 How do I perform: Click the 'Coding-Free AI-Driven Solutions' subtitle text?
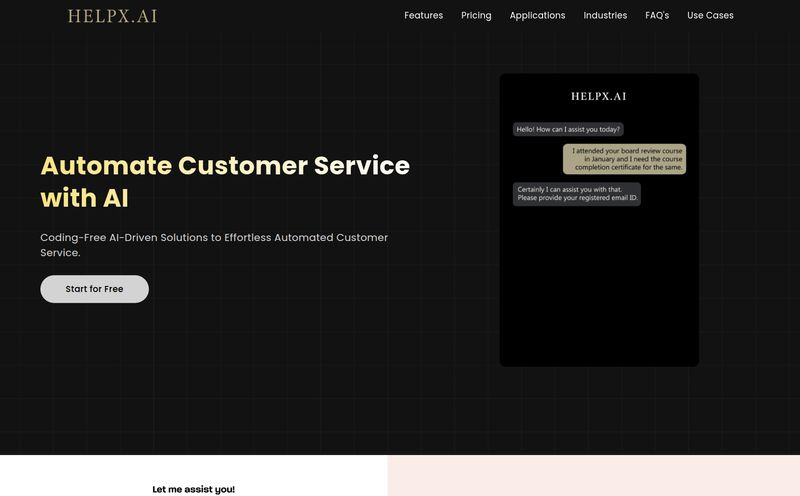click(x=214, y=245)
